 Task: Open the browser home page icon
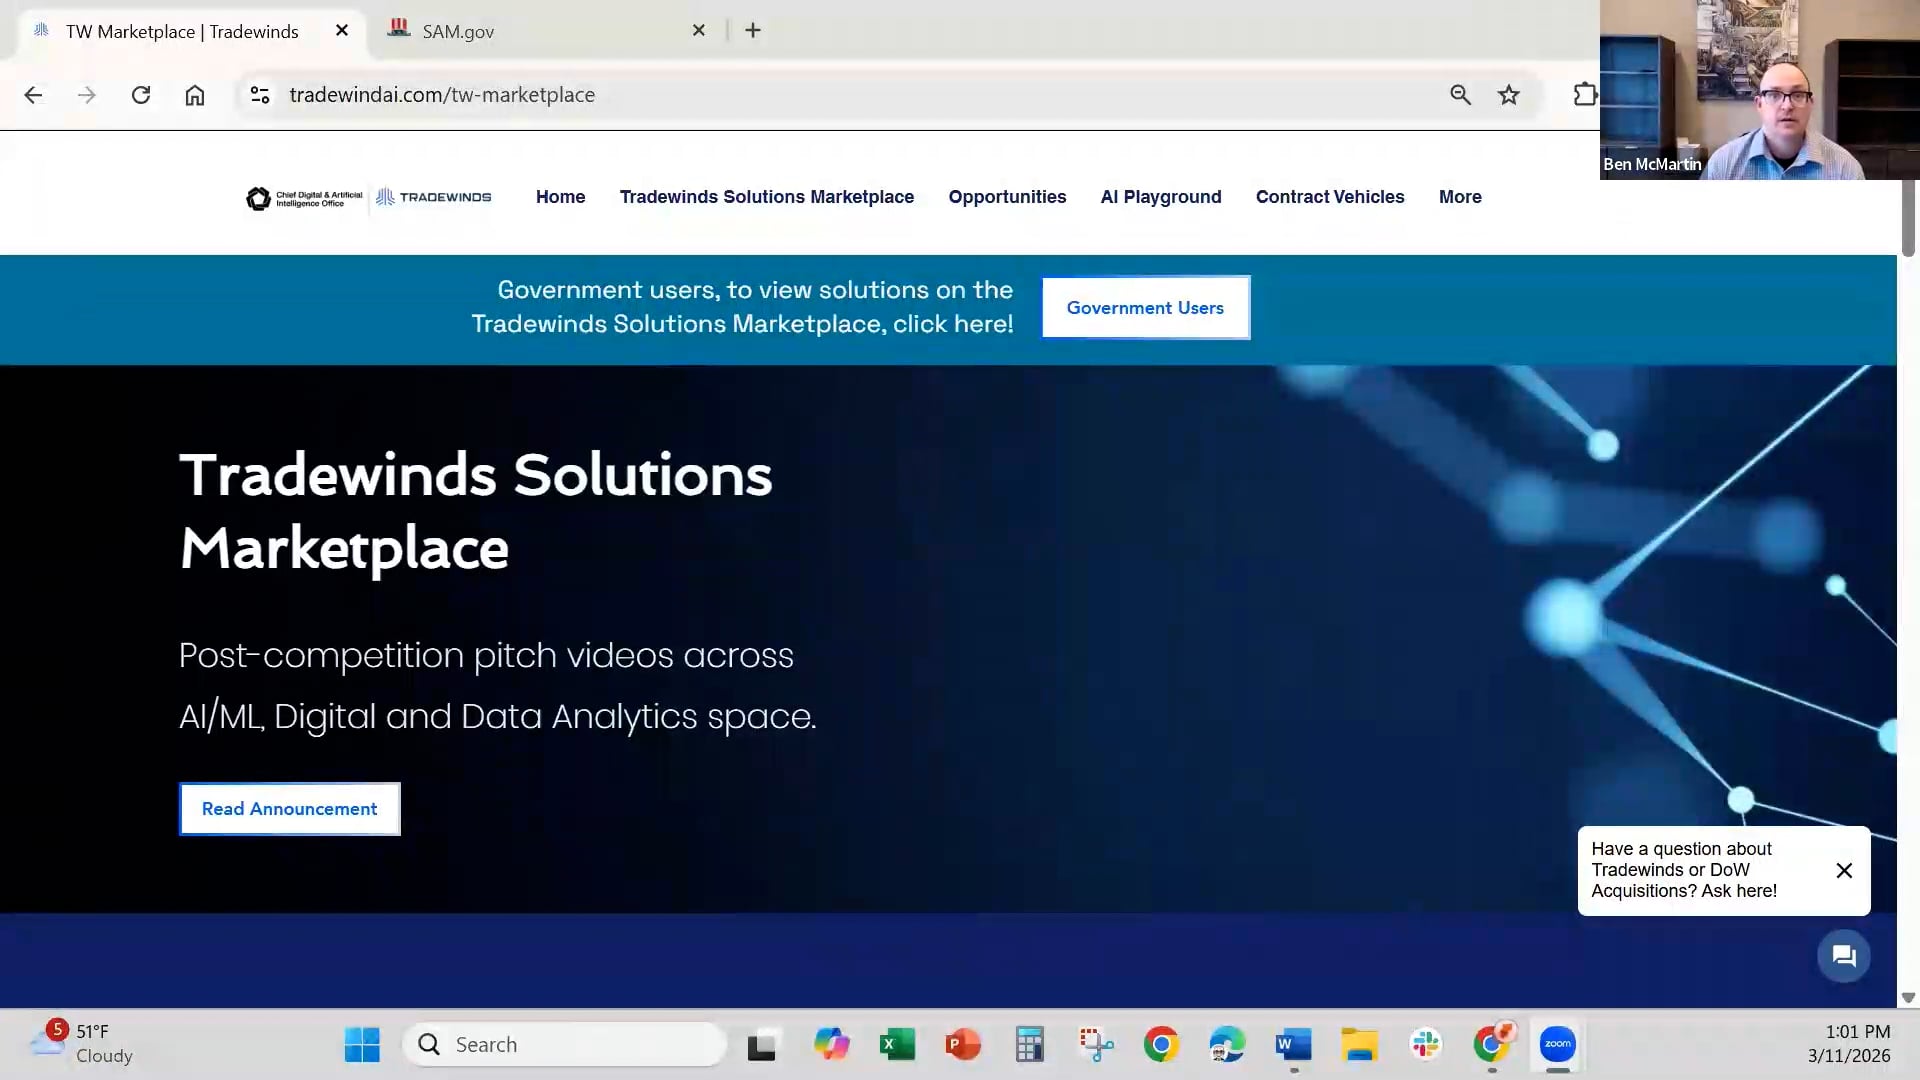[x=195, y=95]
